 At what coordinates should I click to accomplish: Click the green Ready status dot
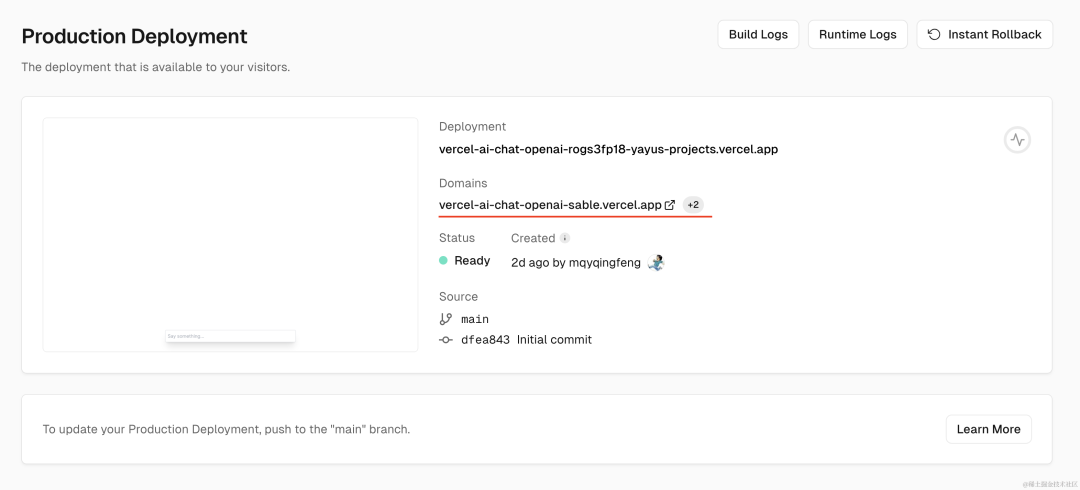click(444, 261)
